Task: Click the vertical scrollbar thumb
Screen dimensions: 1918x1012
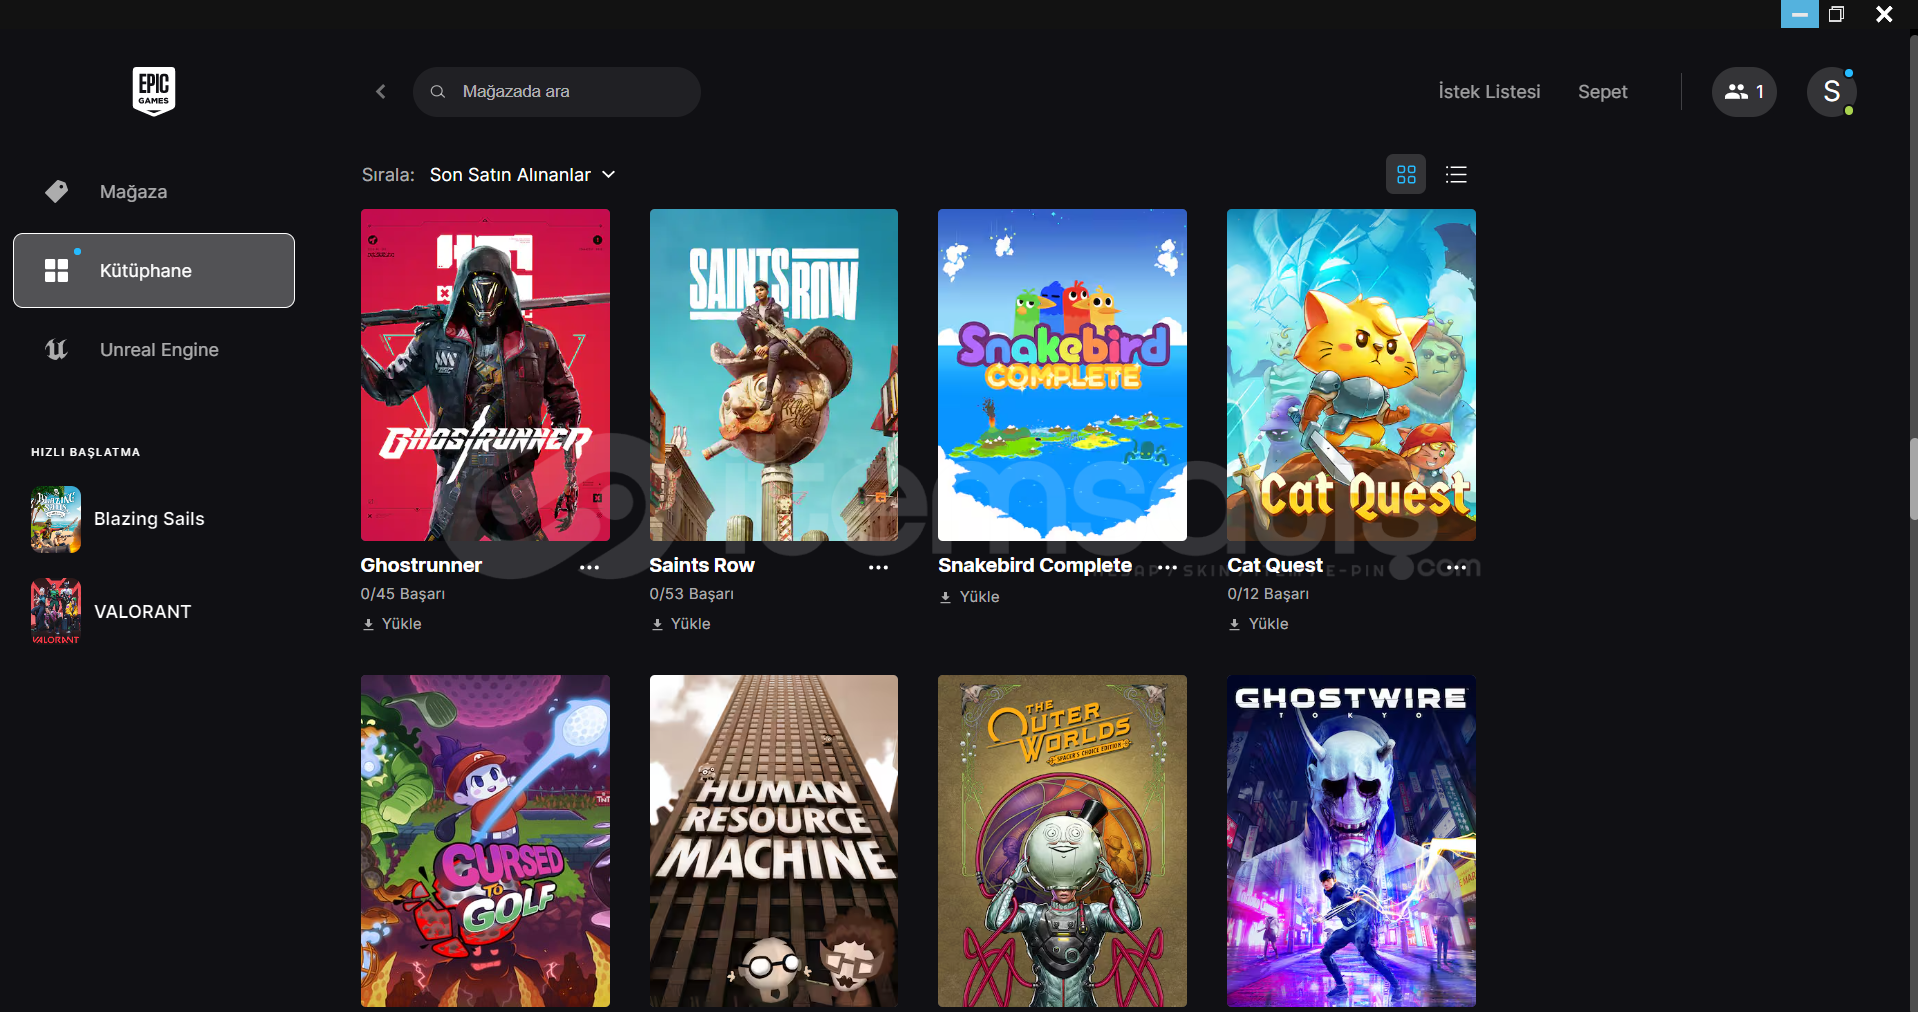Action: [1913, 479]
